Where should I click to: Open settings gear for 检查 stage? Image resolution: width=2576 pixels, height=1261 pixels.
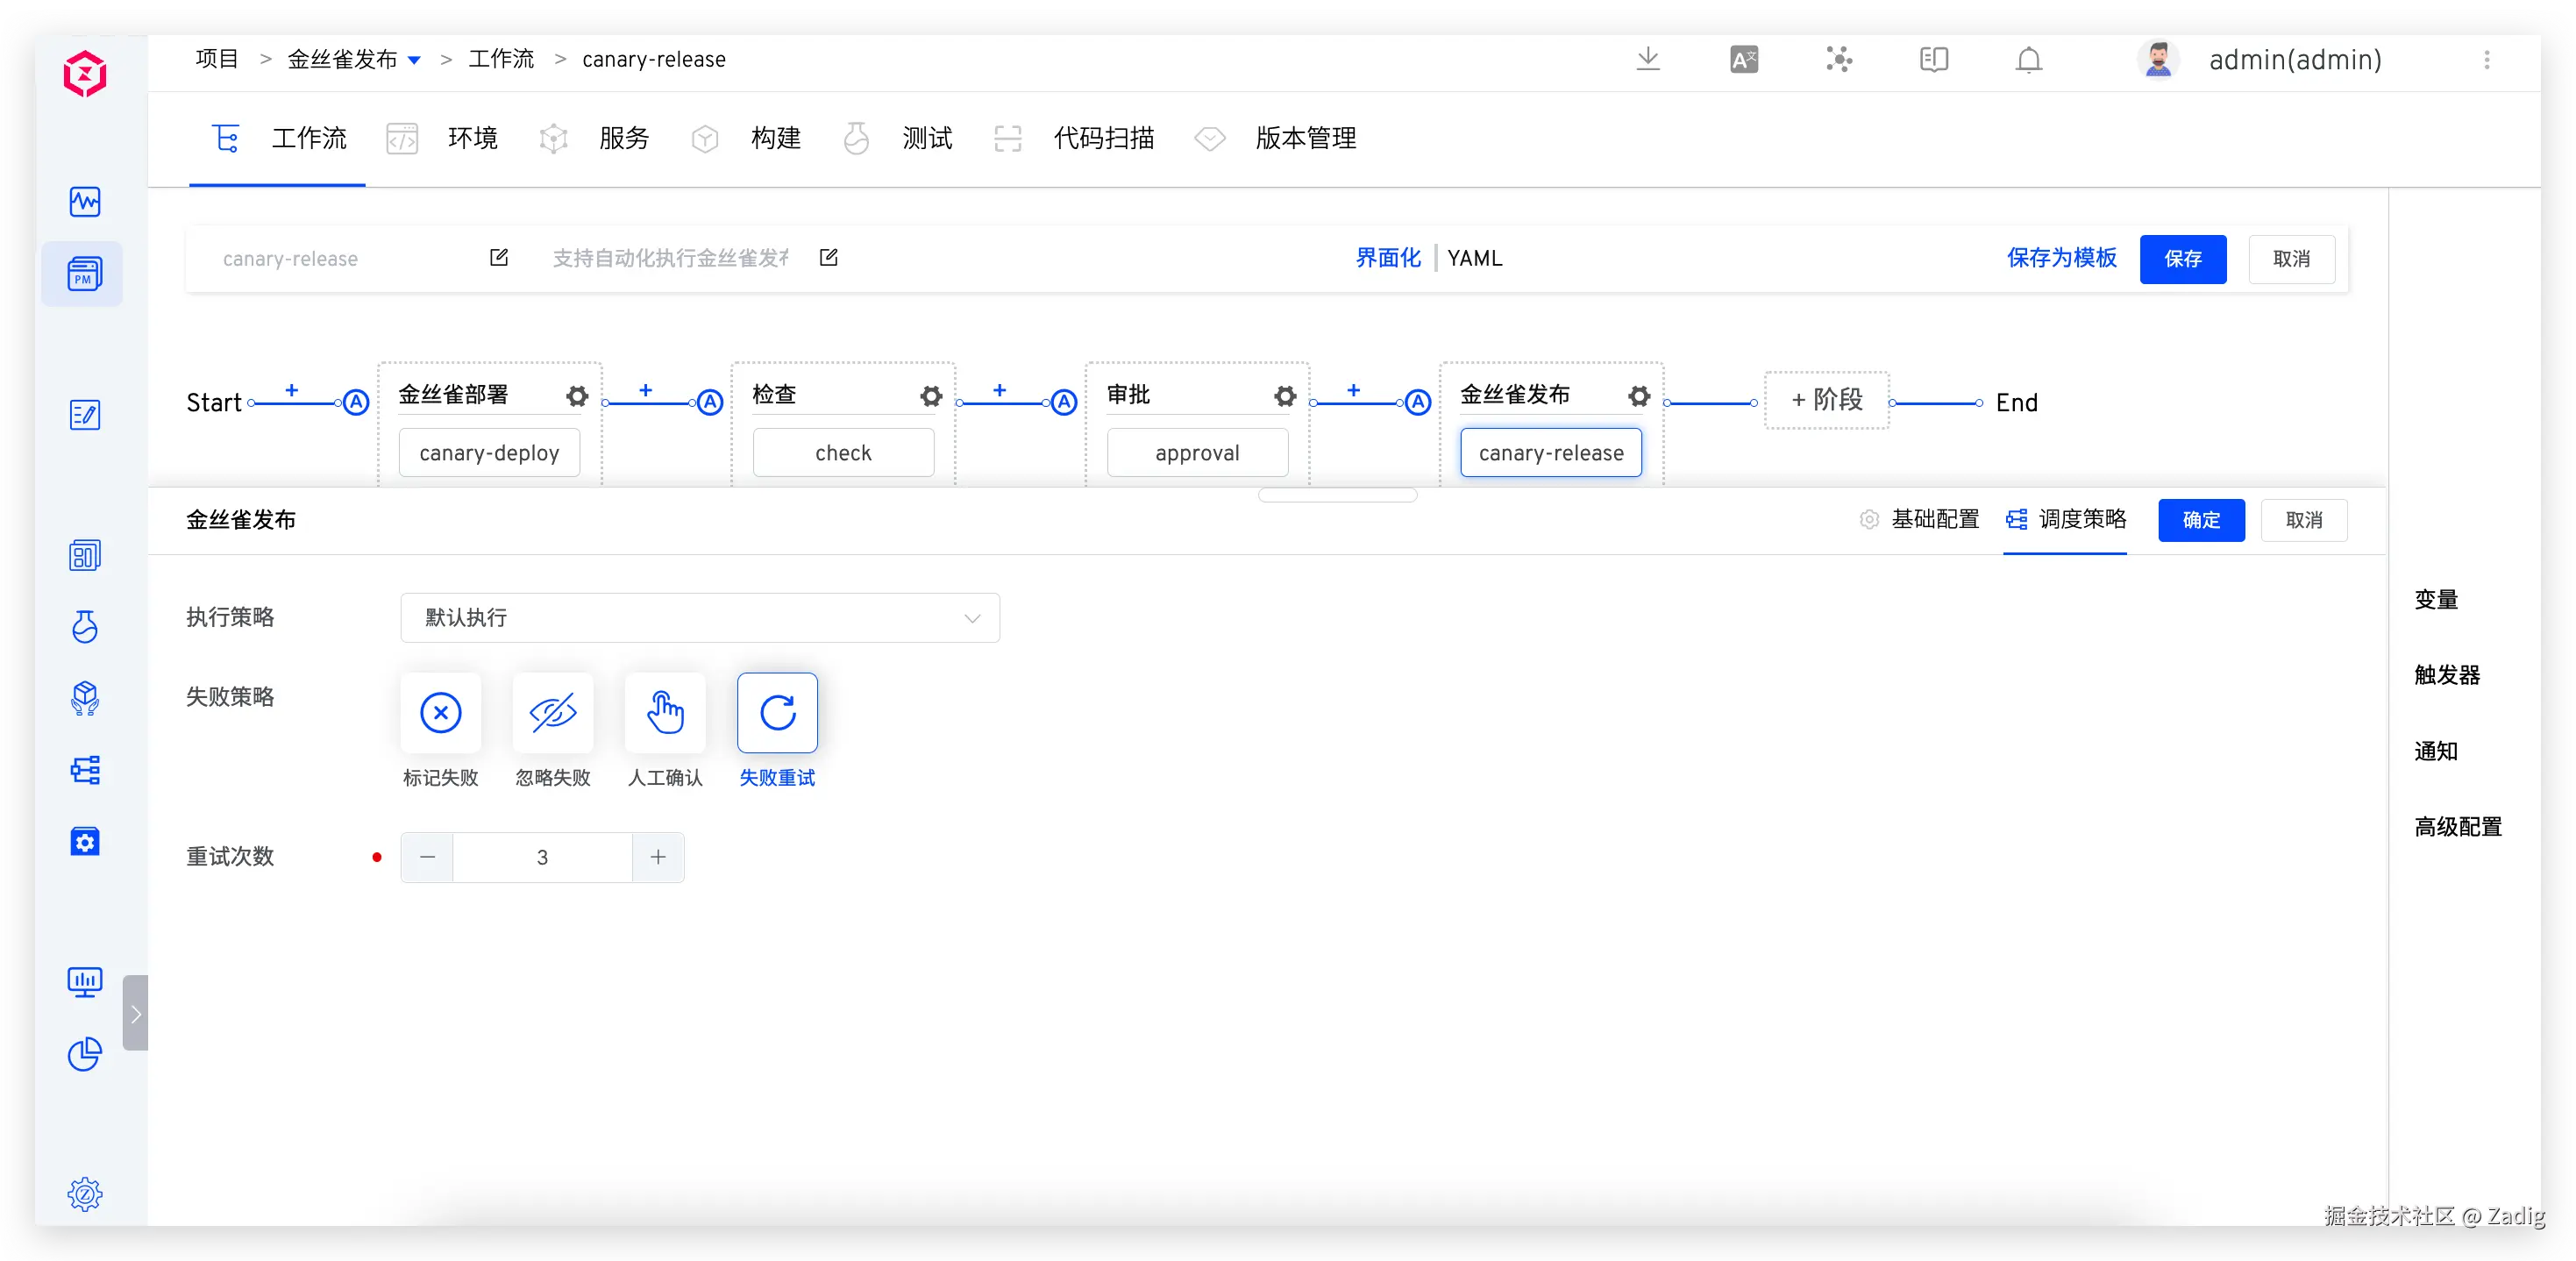(x=931, y=396)
